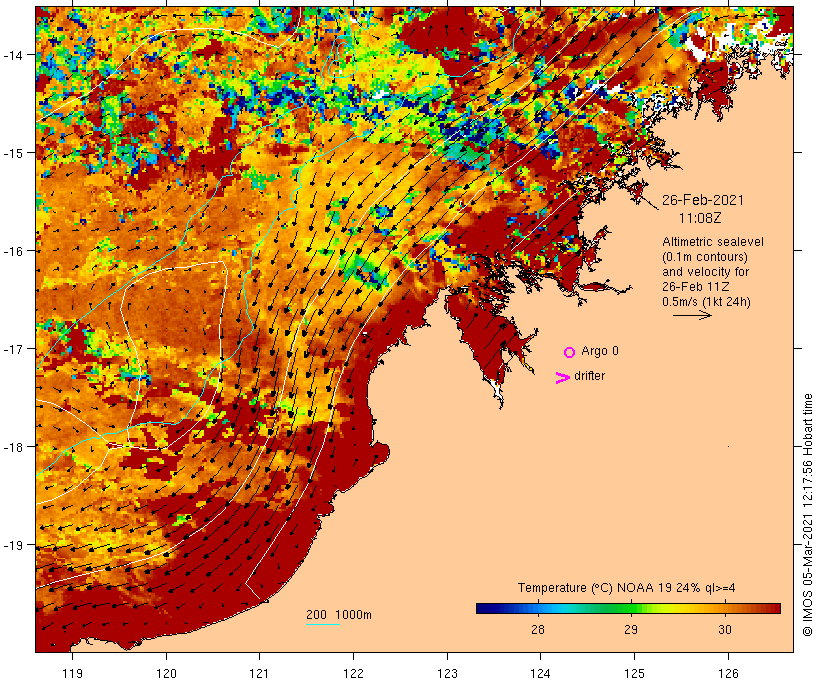The image size is (820, 680).
Task: Click the latitude label -16
Action: 12,251
